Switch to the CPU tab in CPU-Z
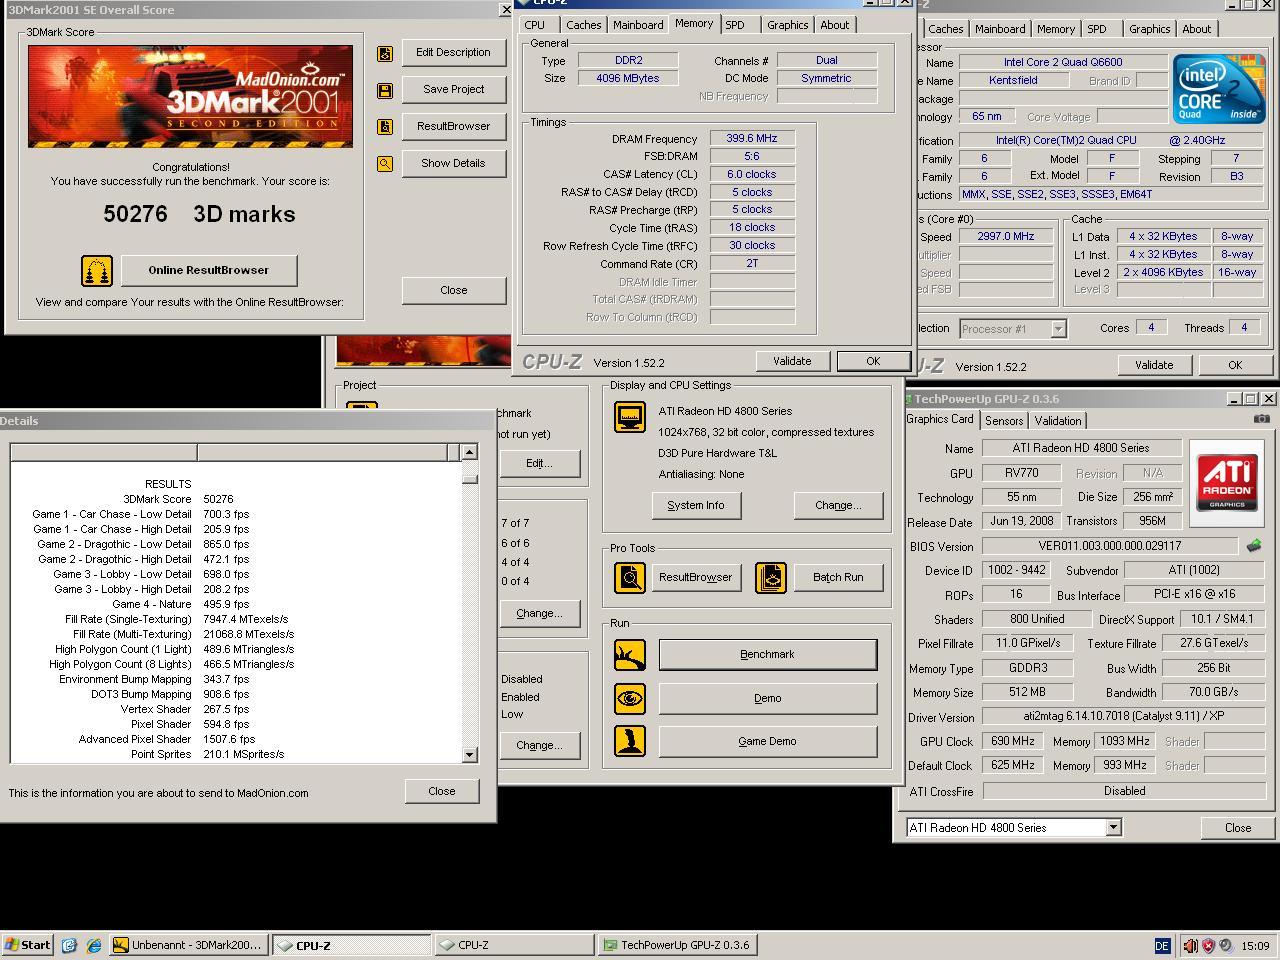The height and width of the screenshot is (960, 1280). 535,25
